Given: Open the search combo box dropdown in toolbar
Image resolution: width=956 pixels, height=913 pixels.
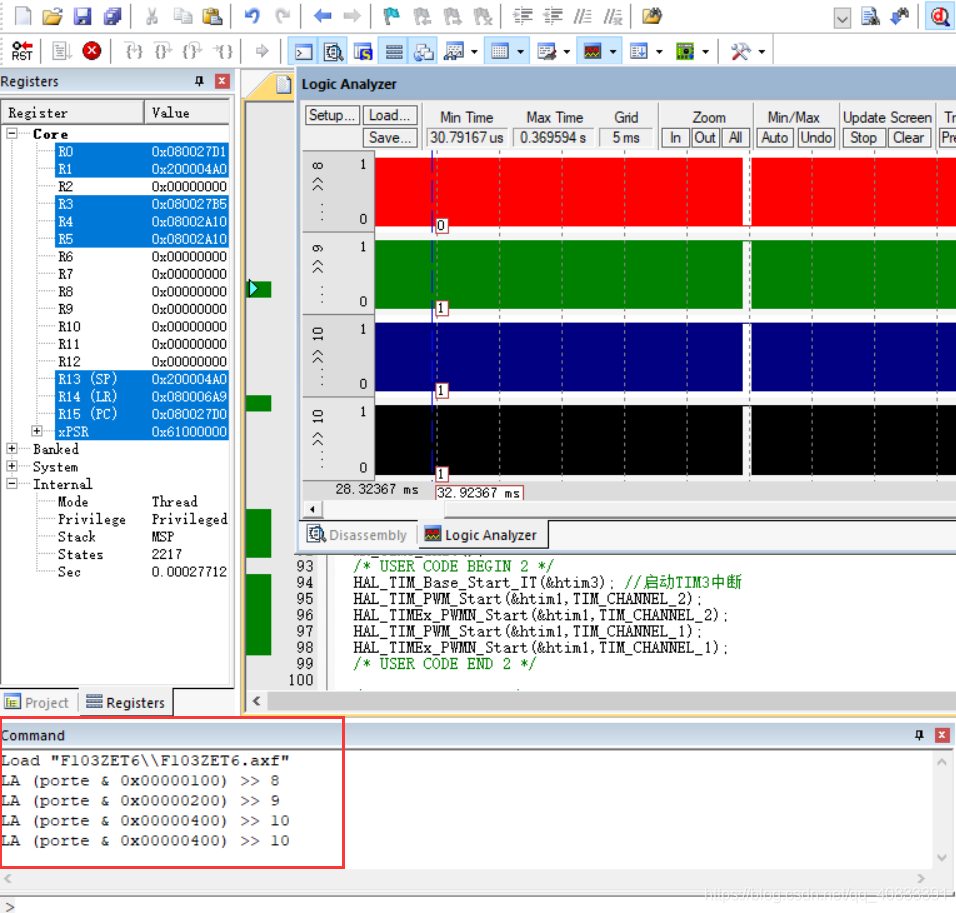Looking at the screenshot, I should coord(842,18).
